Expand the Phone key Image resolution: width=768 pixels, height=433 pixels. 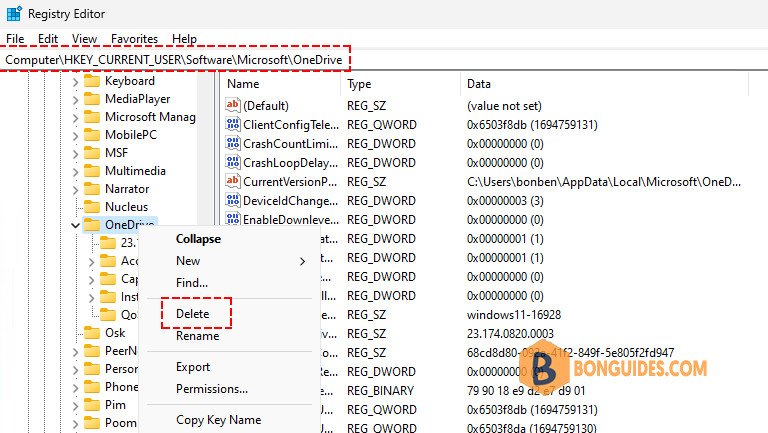tap(75, 388)
